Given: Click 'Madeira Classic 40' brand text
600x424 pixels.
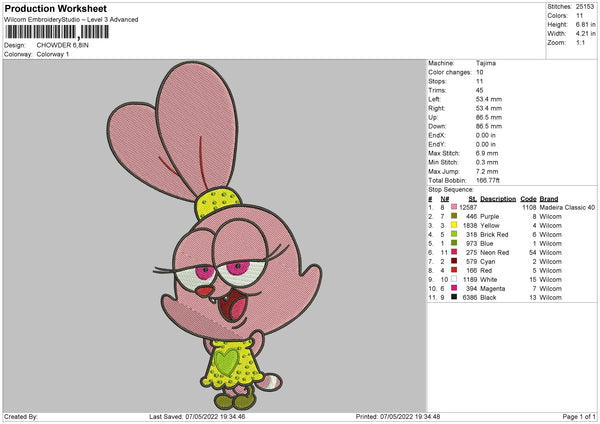Looking at the screenshot, I should [567, 207].
